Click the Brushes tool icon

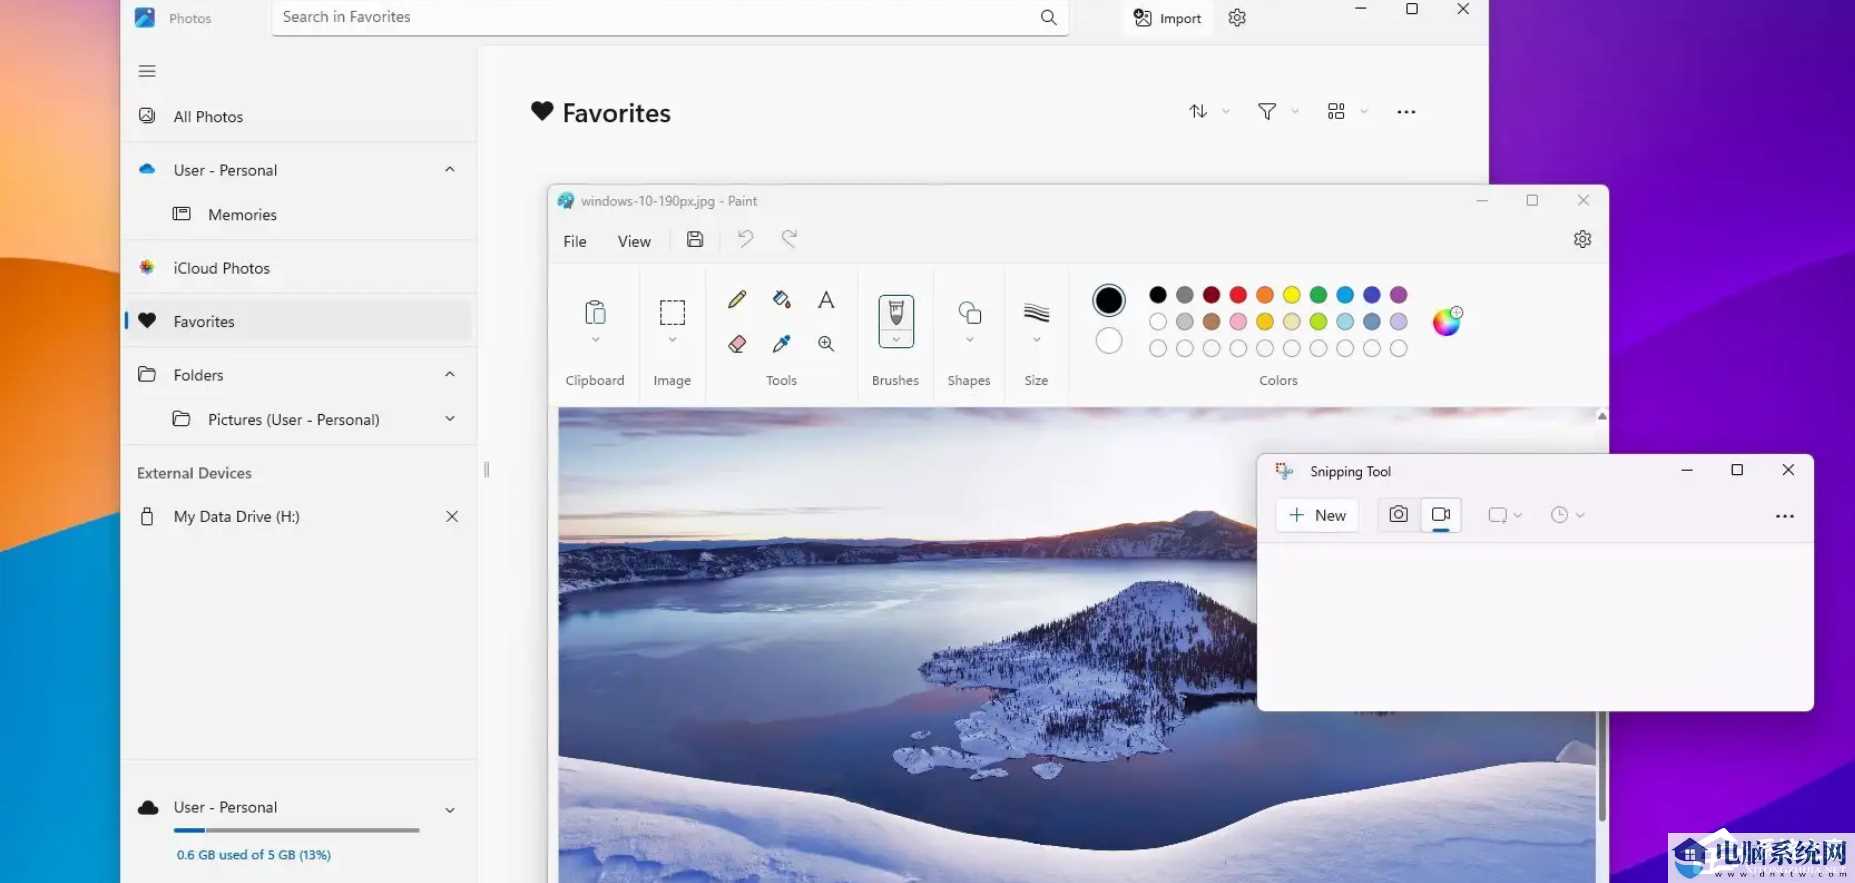[x=896, y=314]
